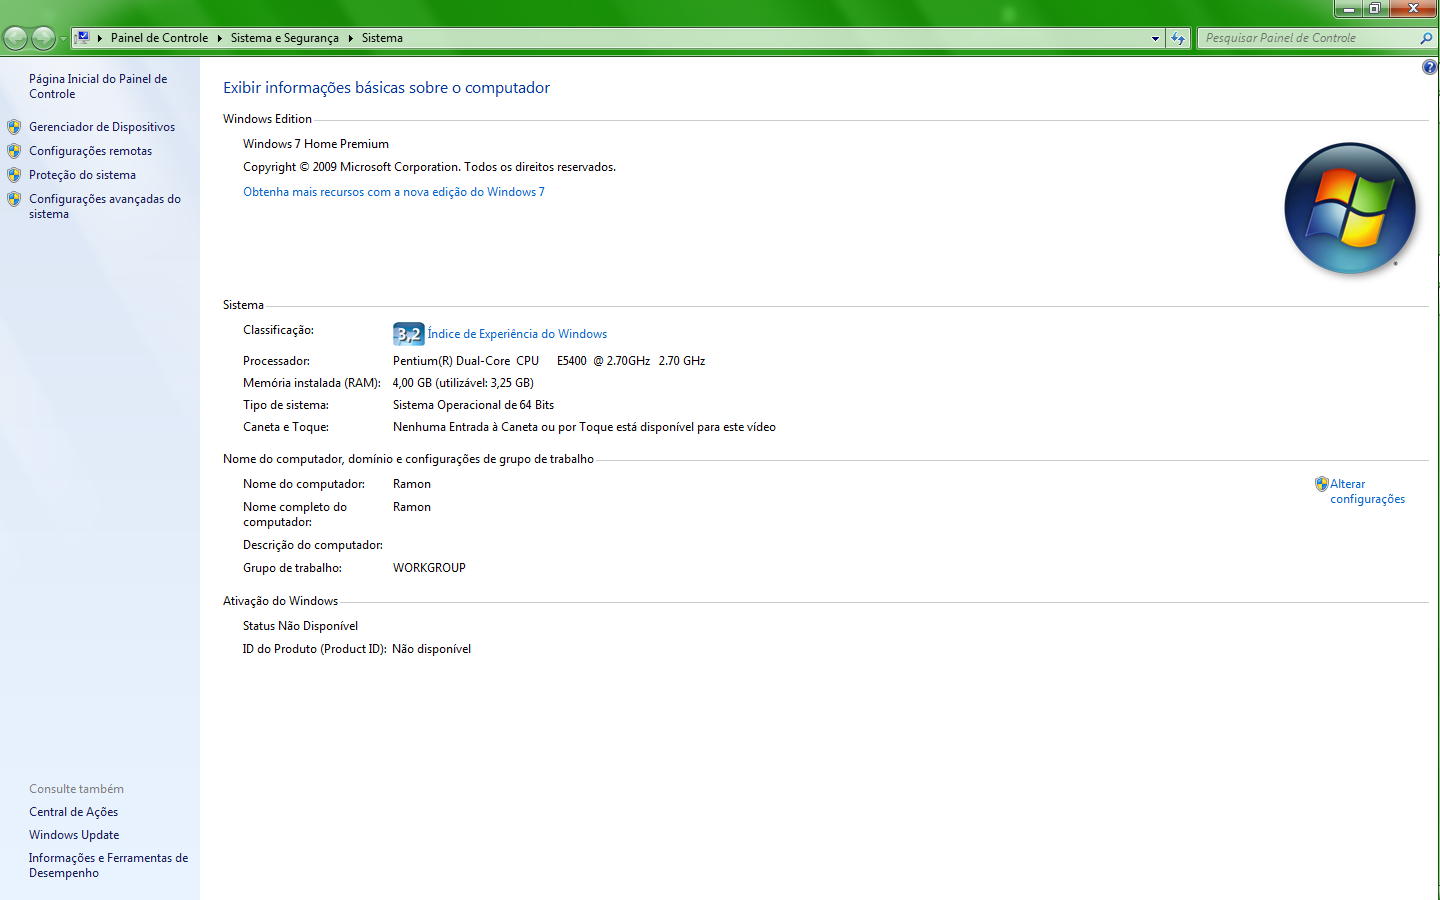
Task: Click Exibir informações básicas sobre o computador heading
Action: pyautogui.click(x=386, y=88)
